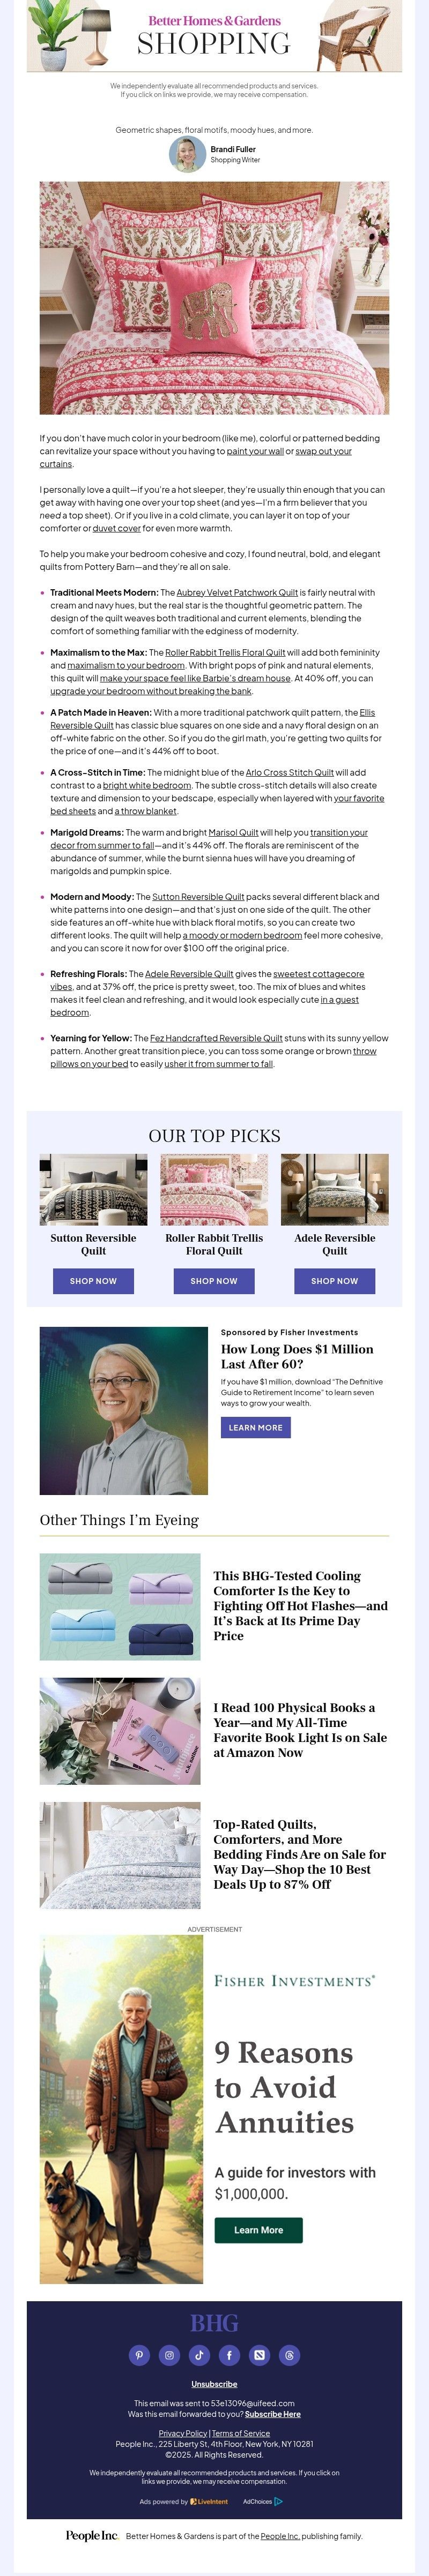This screenshot has width=429, height=2576.
Task: Open the Privacy Policy link
Action: click(x=183, y=2433)
